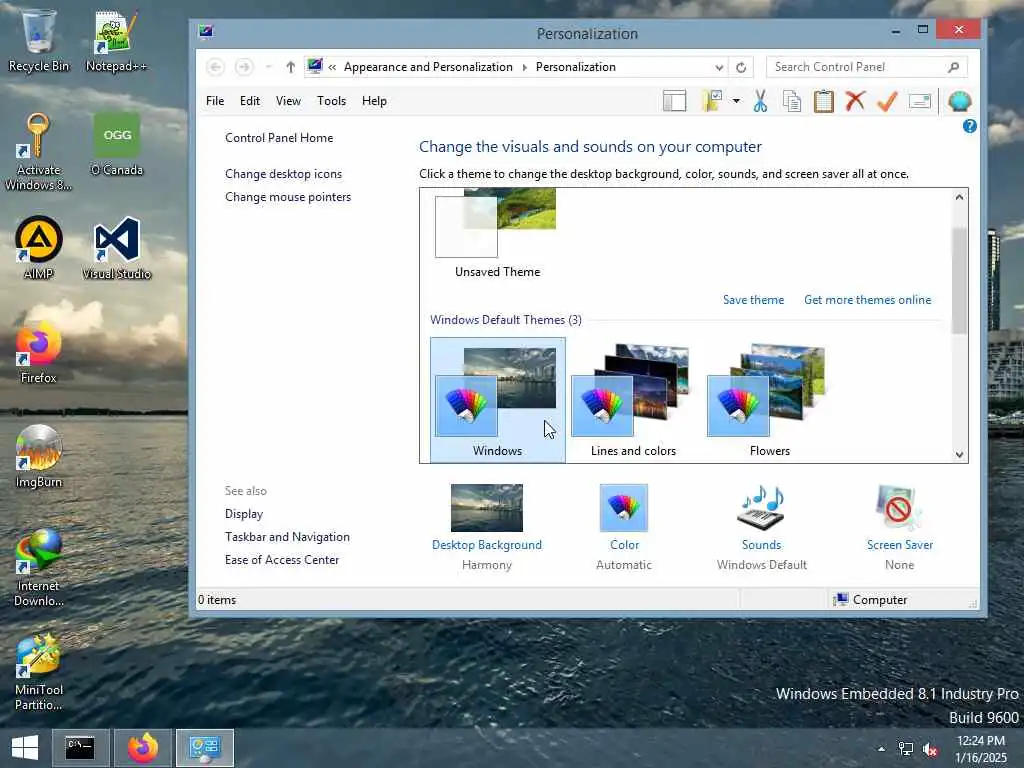This screenshot has height=768, width=1024.
Task: Click the address bar Control Panel icon dropdown
Action: tap(315, 67)
